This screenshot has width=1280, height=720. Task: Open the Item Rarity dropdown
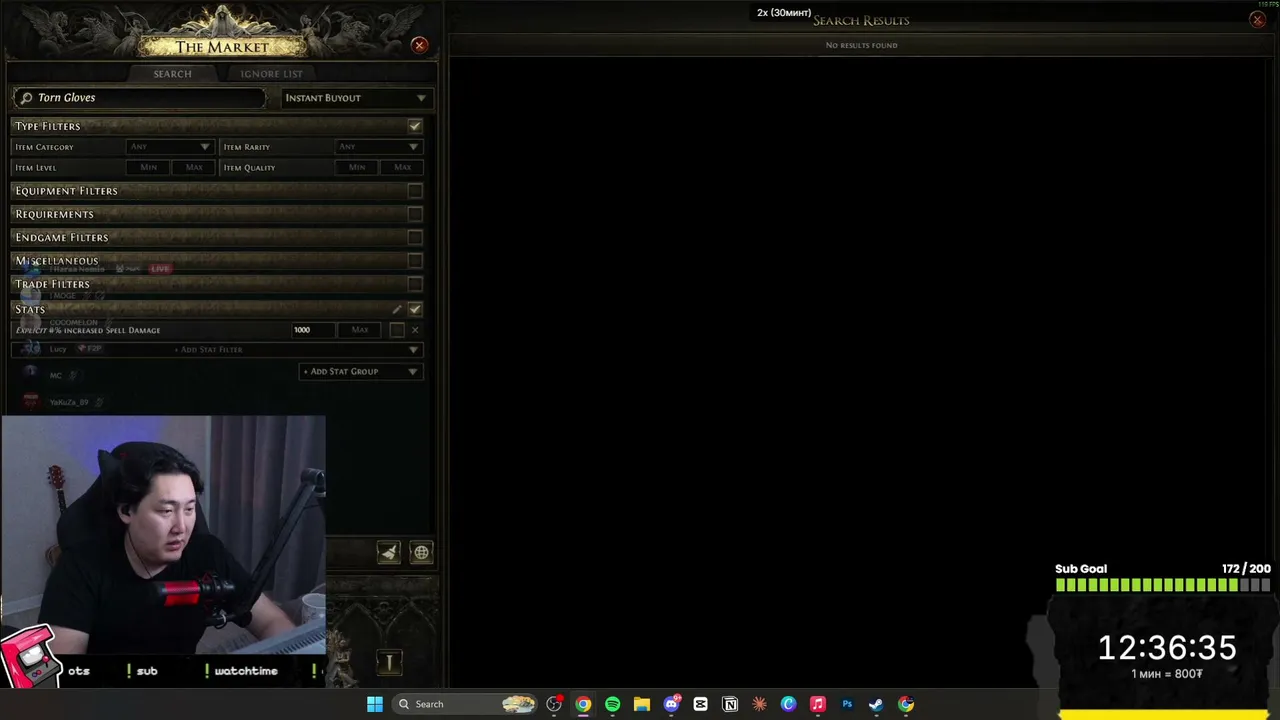pos(378,147)
